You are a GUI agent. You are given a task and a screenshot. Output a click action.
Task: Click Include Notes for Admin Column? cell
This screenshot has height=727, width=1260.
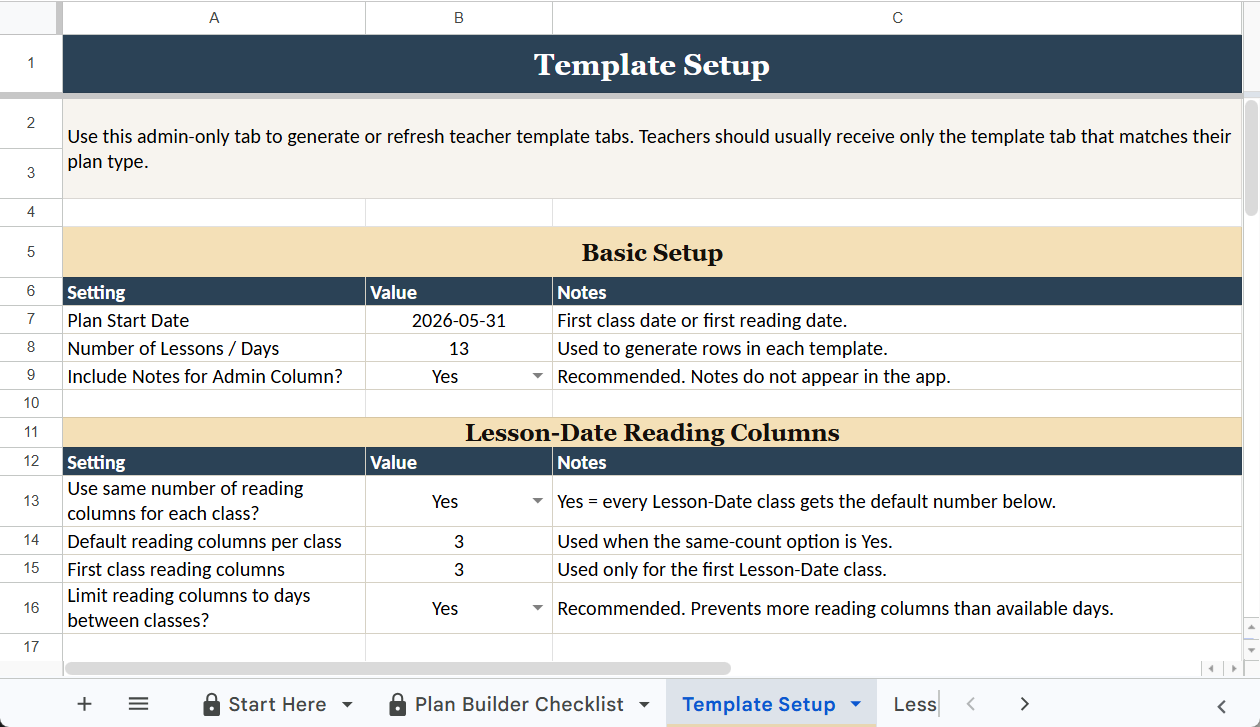[x=214, y=376]
